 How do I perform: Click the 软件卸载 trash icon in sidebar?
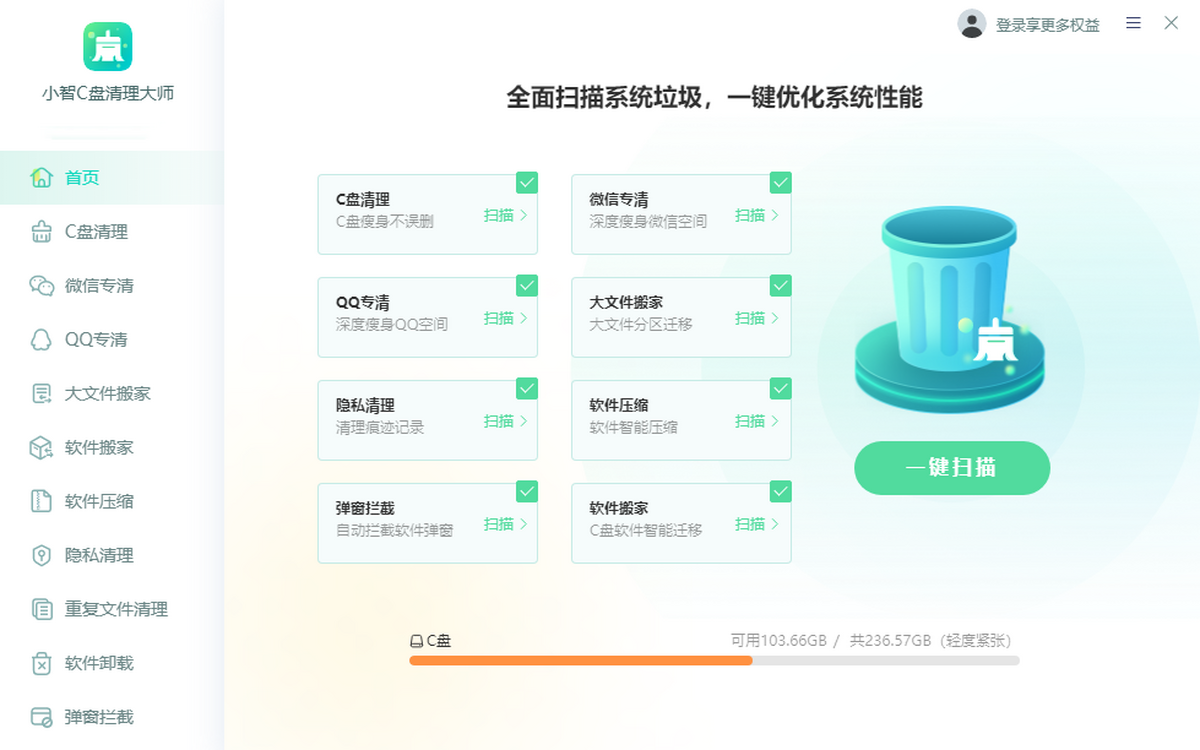coord(41,664)
